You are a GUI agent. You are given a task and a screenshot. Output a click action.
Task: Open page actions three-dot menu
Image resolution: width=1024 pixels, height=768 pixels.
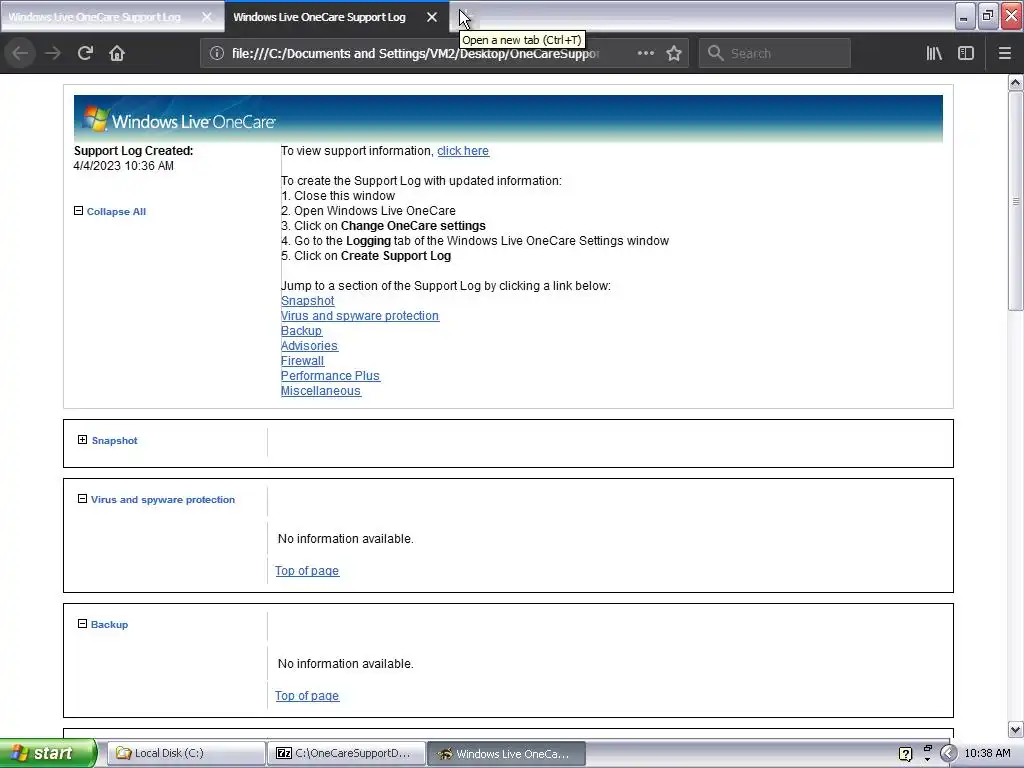click(645, 53)
